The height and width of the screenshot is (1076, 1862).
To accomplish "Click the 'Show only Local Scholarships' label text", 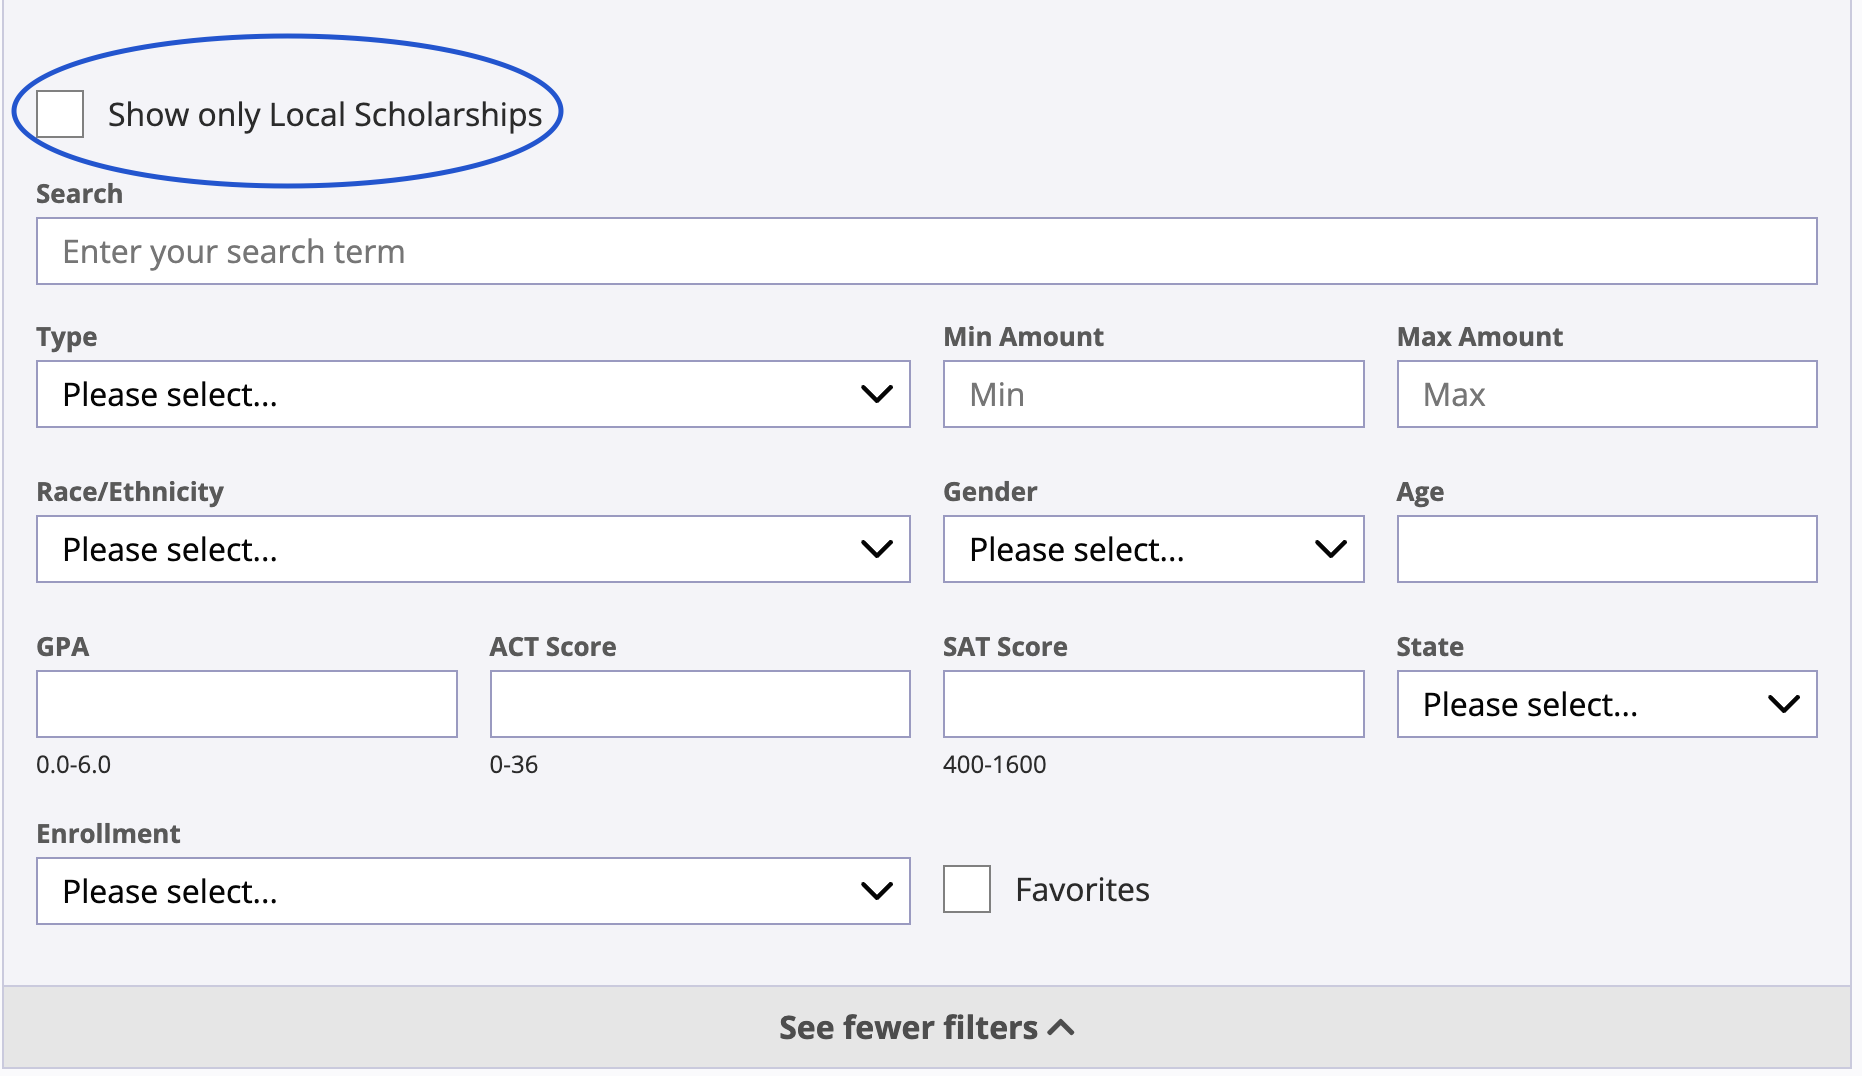I will (324, 115).
